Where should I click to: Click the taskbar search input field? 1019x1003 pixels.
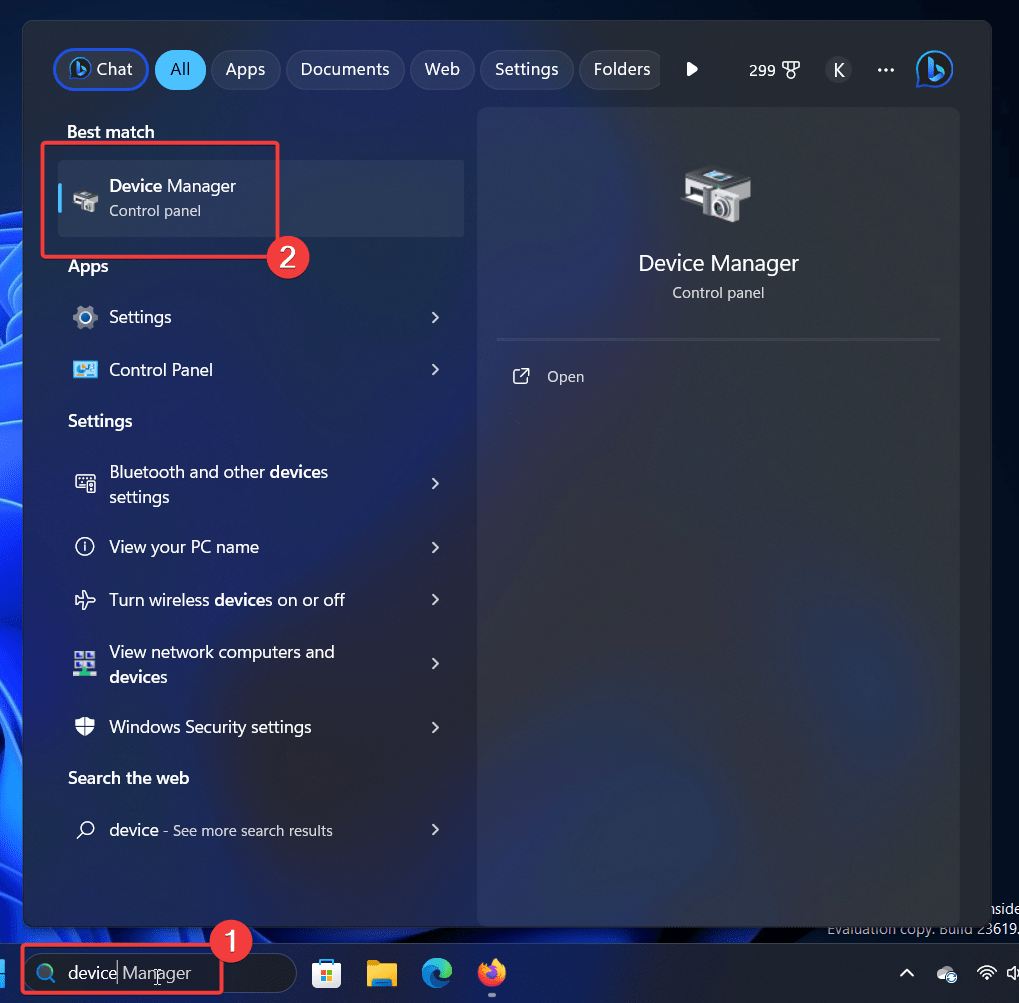pyautogui.click(x=160, y=972)
